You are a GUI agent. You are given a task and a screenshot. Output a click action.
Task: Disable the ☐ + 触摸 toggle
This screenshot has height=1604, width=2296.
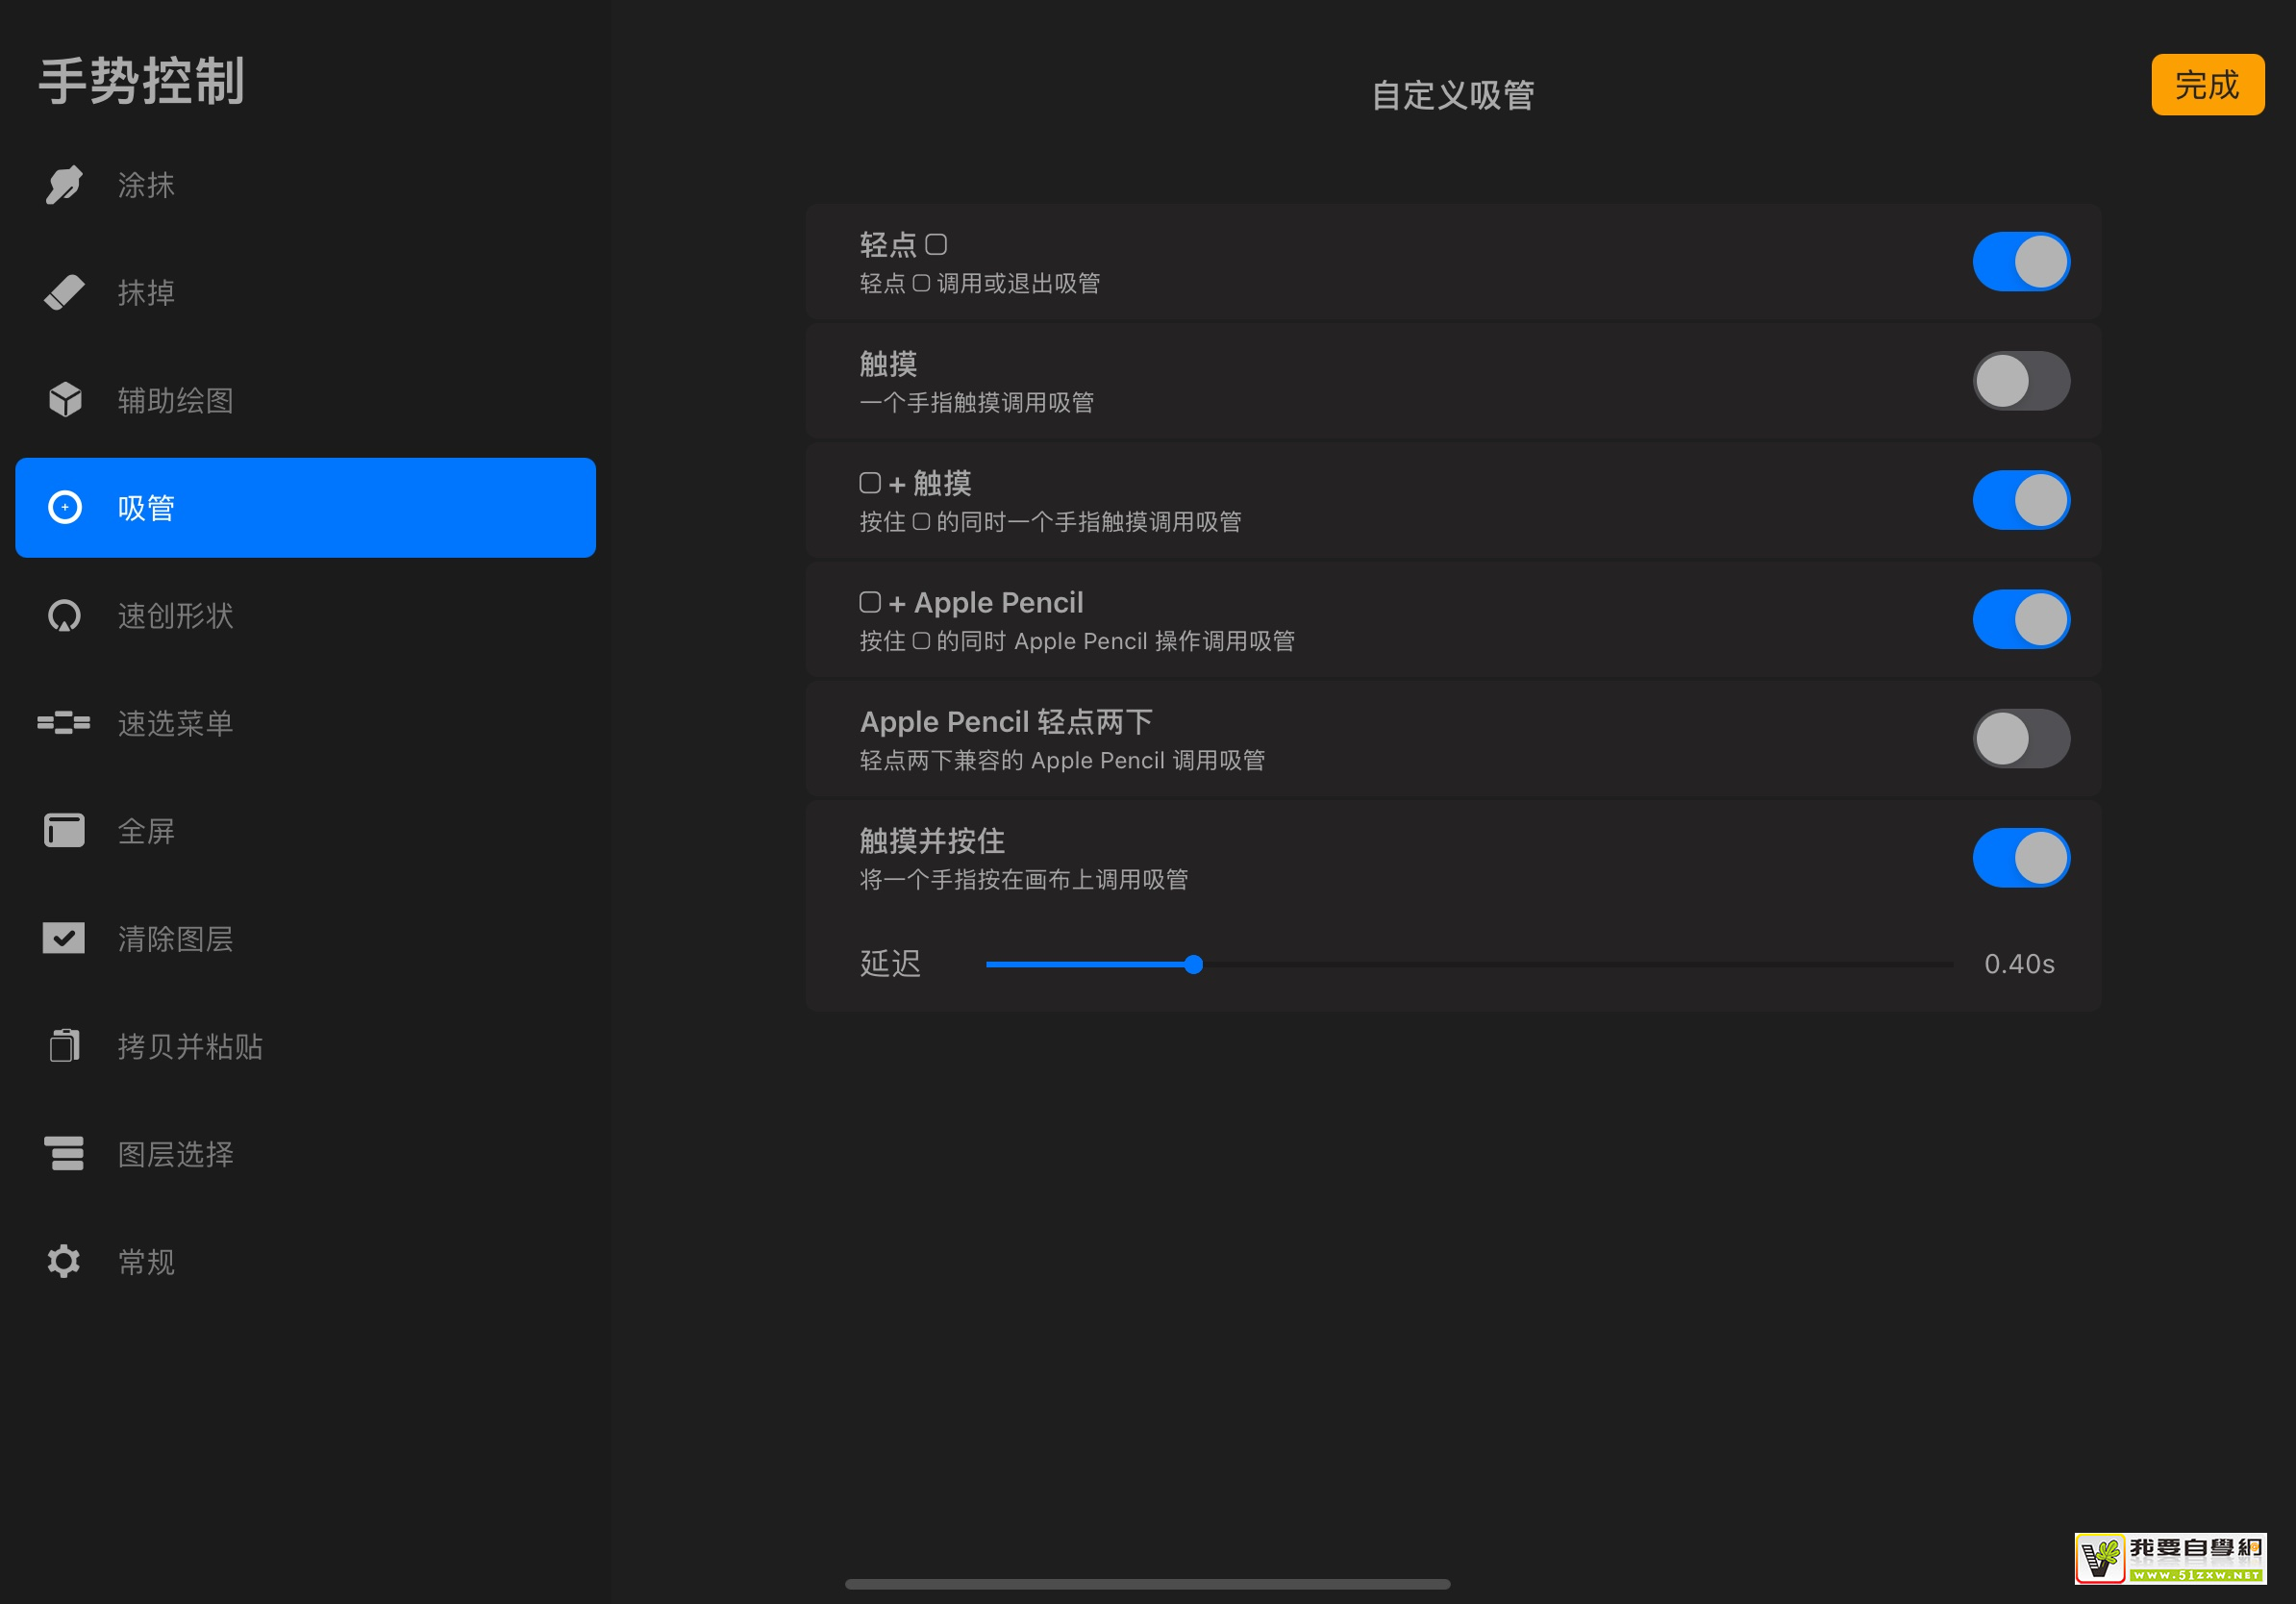coord(2020,499)
